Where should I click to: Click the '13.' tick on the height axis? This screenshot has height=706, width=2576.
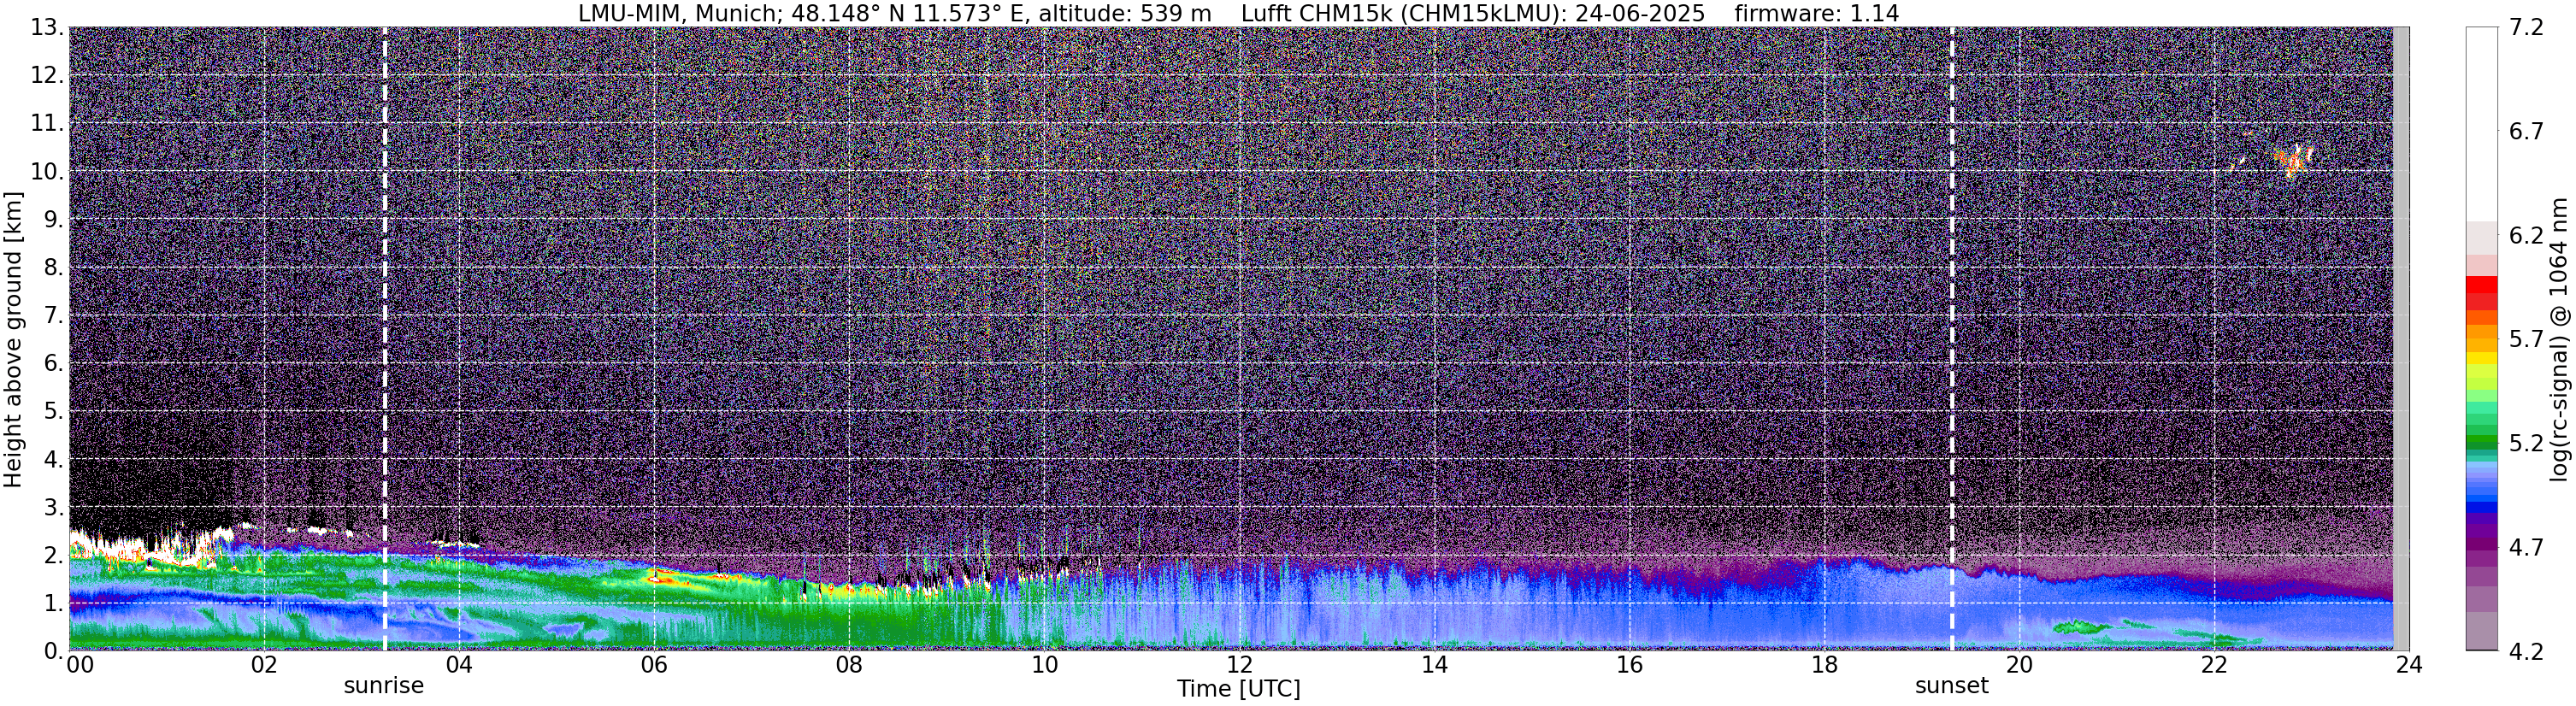point(47,27)
